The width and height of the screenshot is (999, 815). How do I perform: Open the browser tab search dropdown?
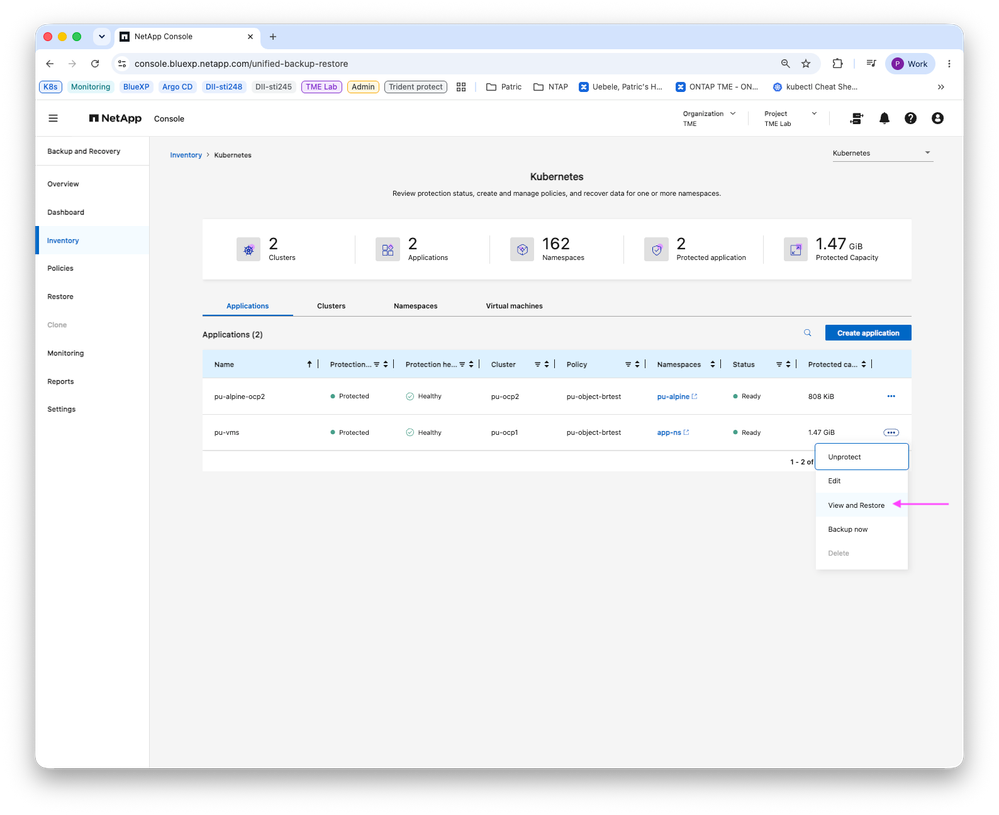tap(101, 37)
